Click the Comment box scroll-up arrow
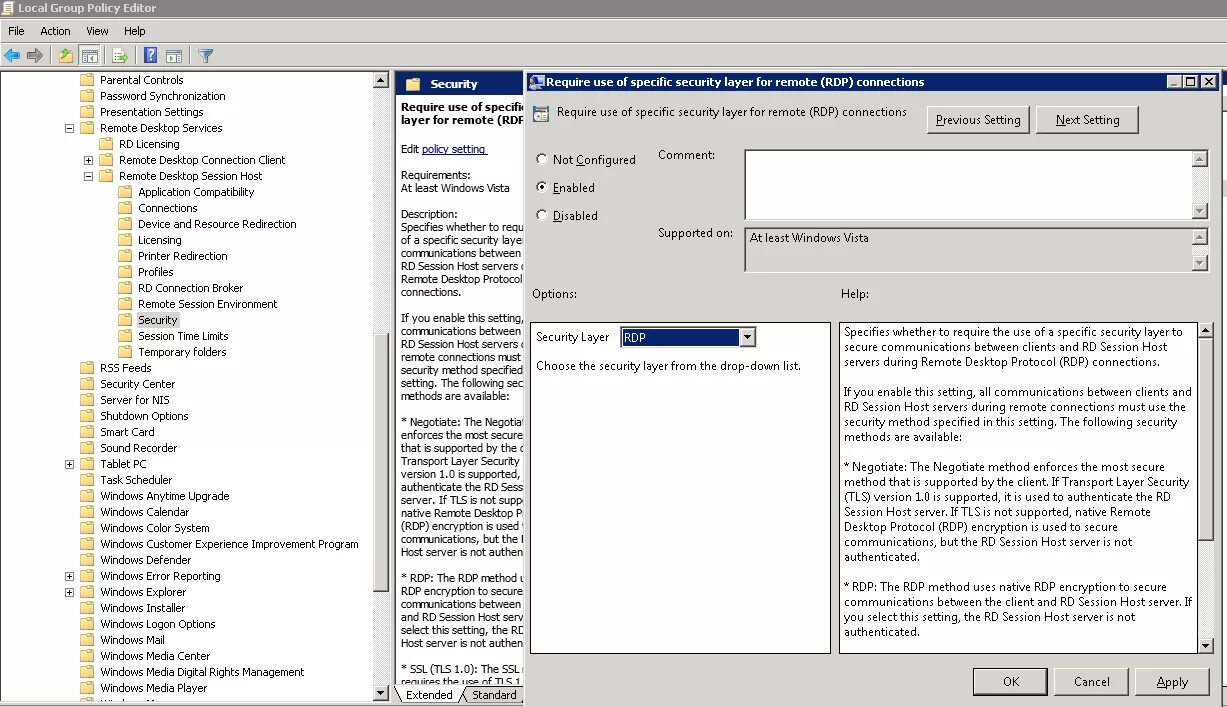The width and height of the screenshot is (1227, 707). coord(1200,158)
